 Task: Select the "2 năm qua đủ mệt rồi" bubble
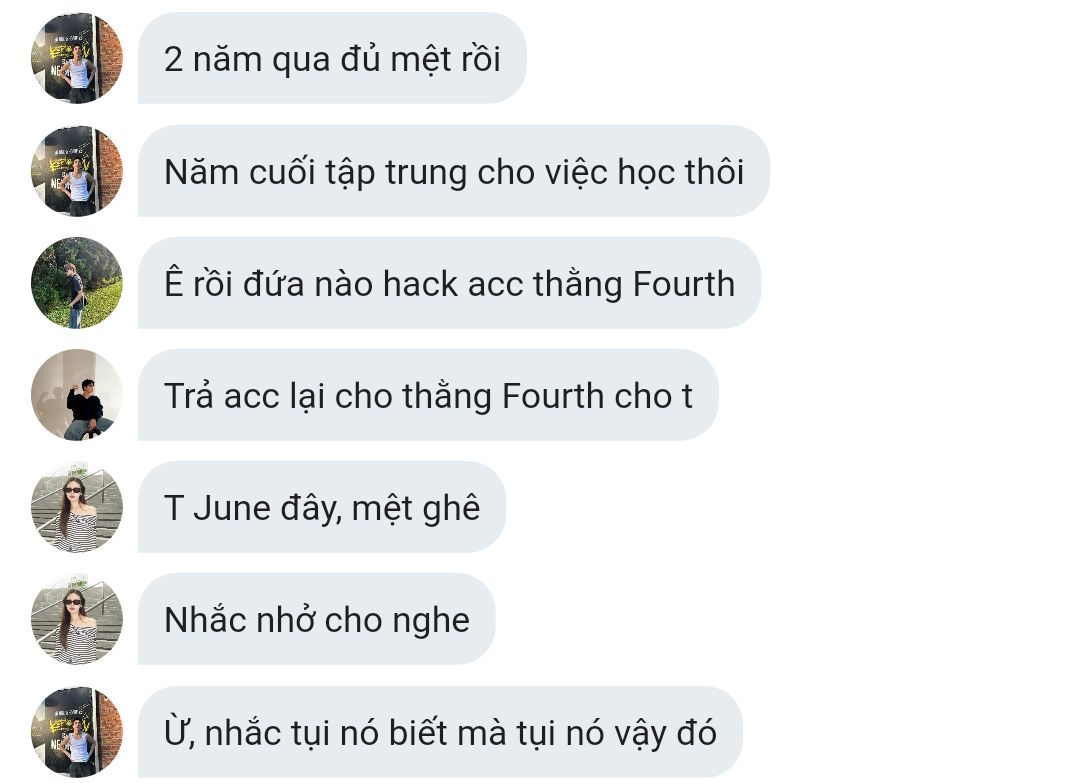332,59
